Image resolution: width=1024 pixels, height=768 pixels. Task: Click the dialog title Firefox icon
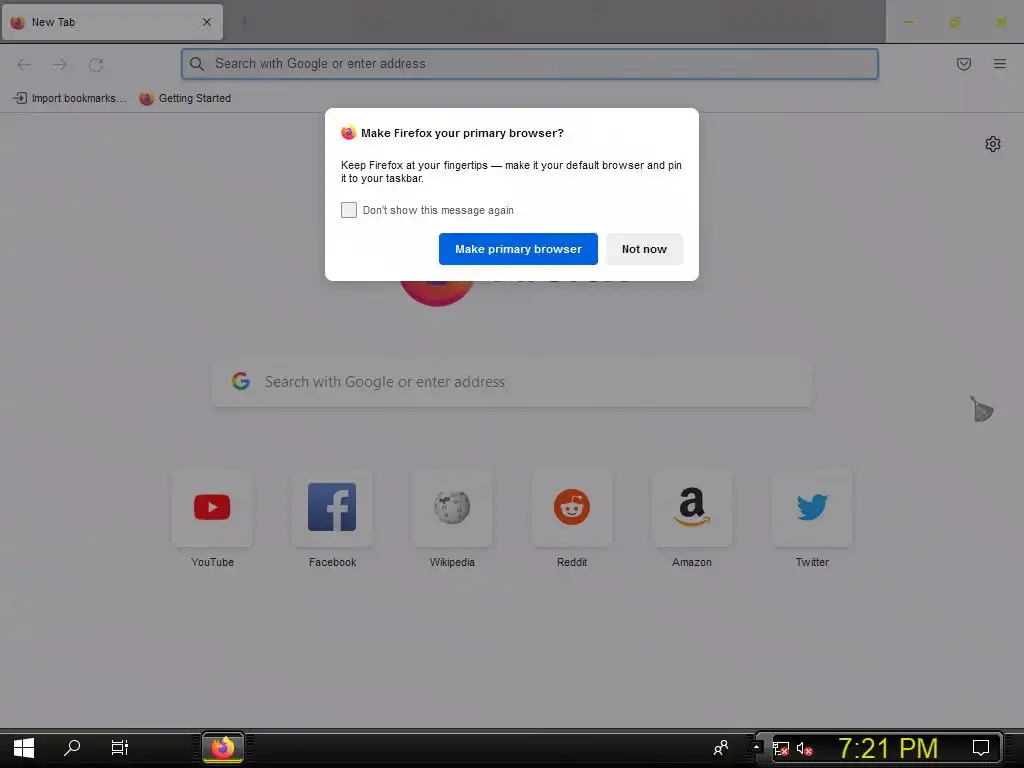pos(349,133)
